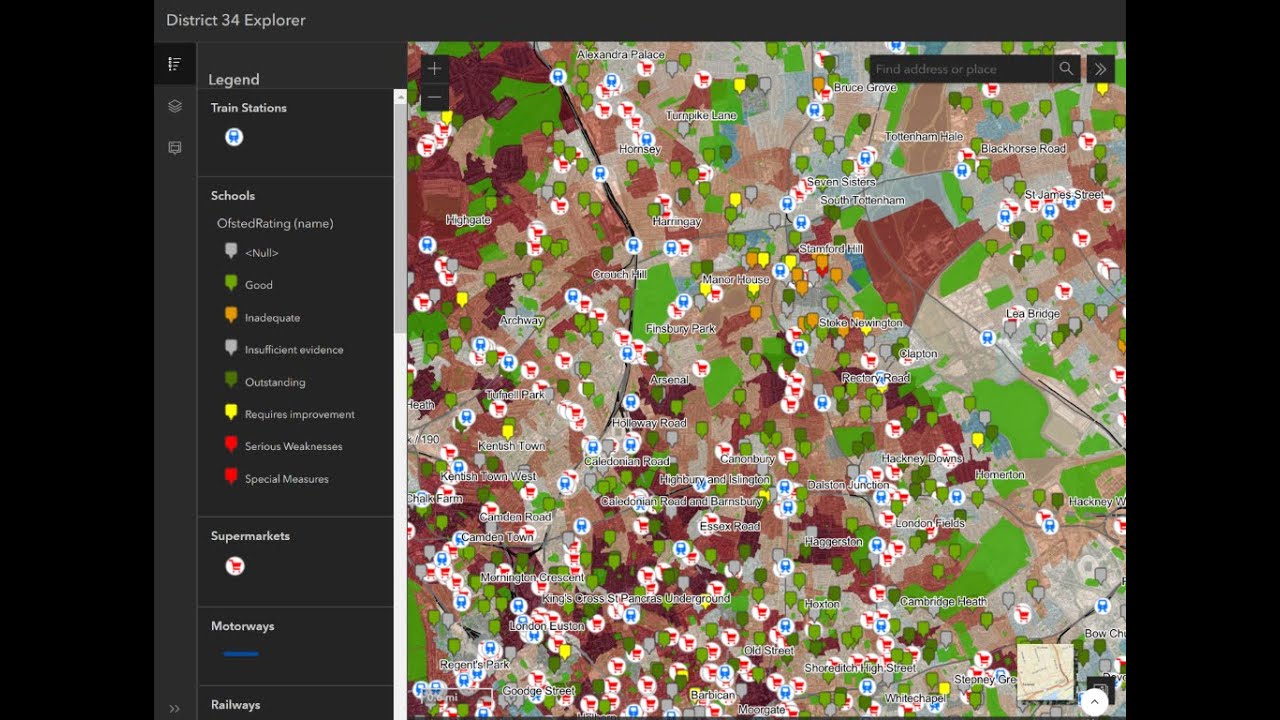Open the Layers panel icon in sidebar

point(175,106)
